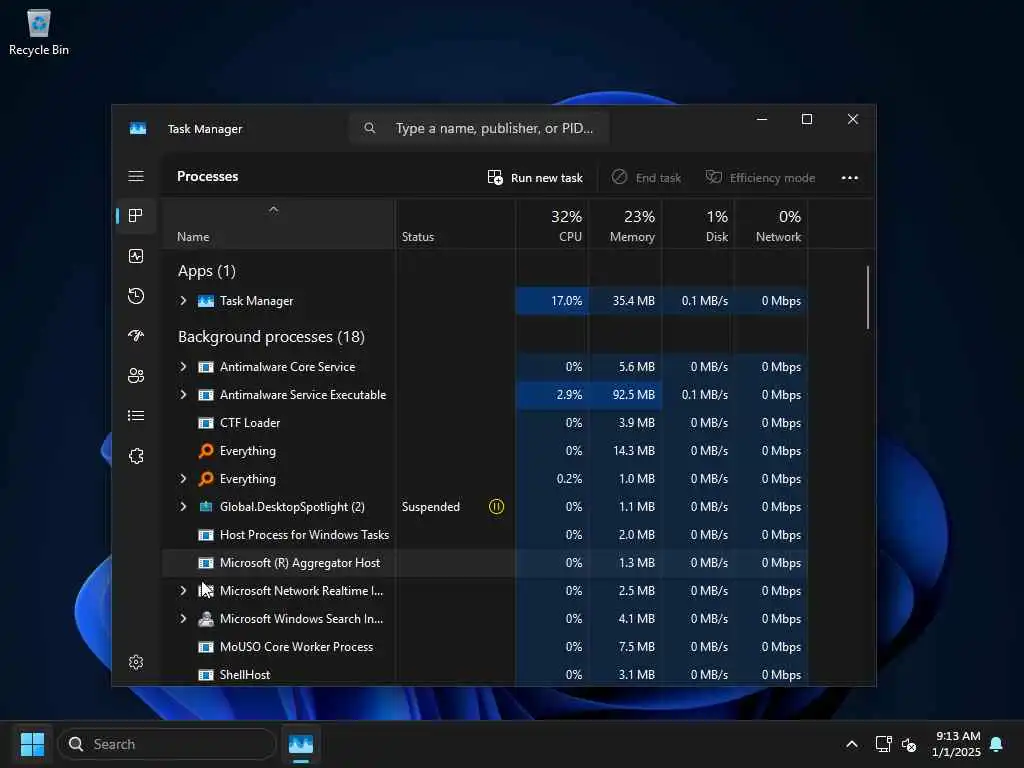The height and width of the screenshot is (768, 1024).
Task: Click the 92.5 MB memory cell
Action: click(625, 394)
